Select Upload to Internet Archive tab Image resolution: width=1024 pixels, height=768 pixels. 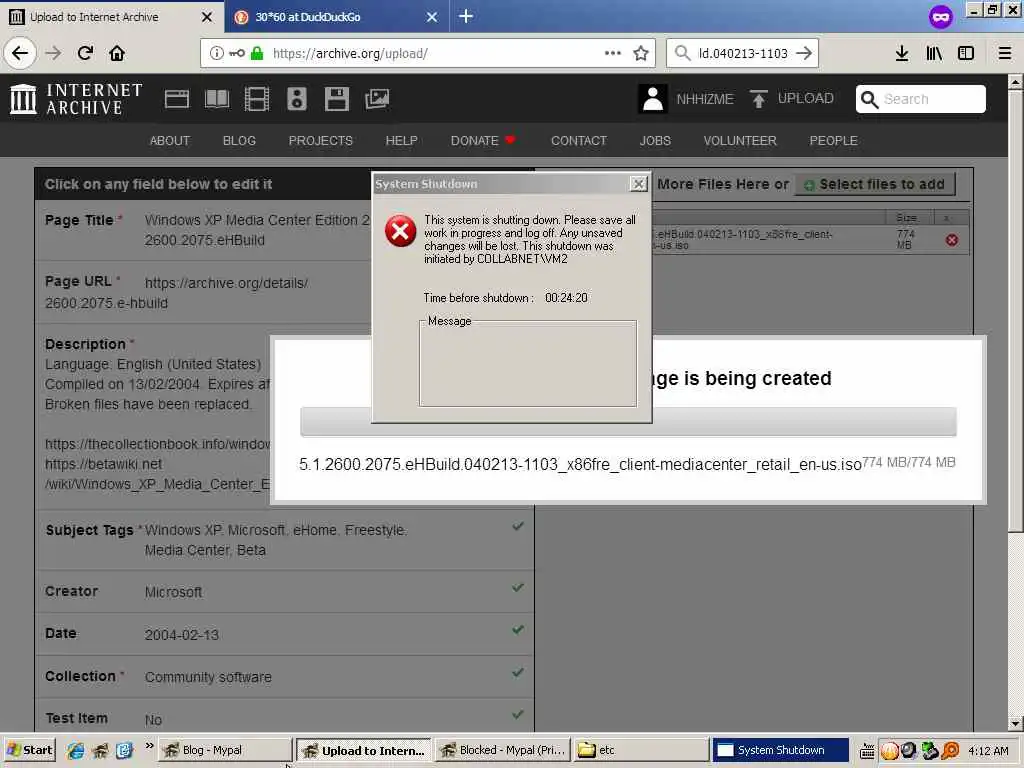point(112,17)
